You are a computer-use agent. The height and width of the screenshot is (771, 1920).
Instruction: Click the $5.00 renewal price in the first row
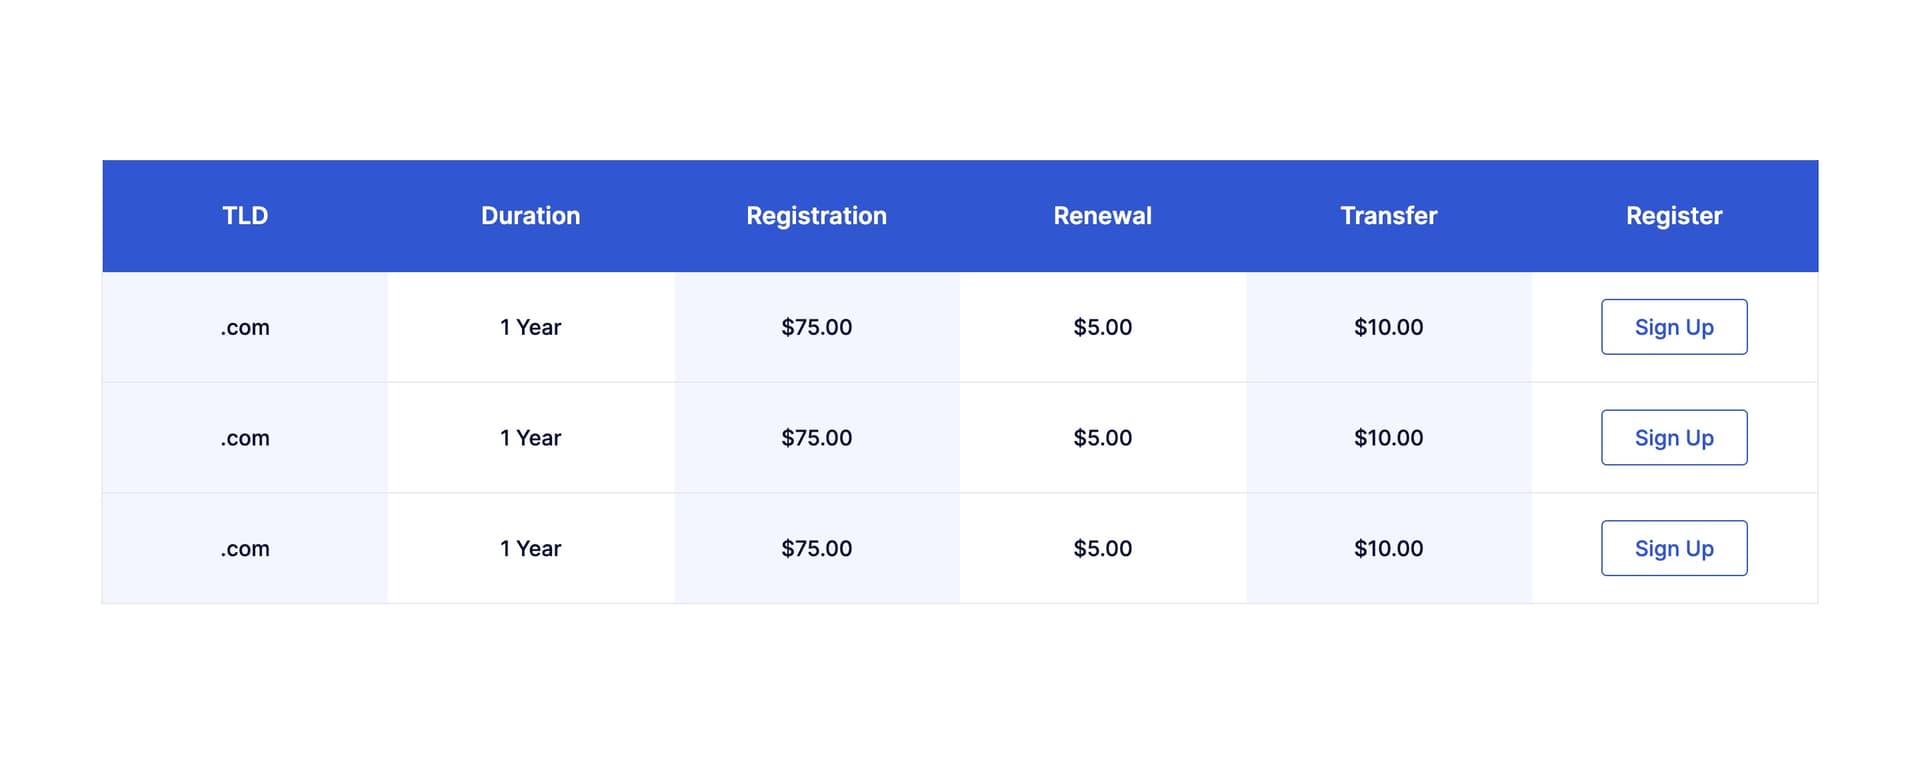[x=1102, y=327]
